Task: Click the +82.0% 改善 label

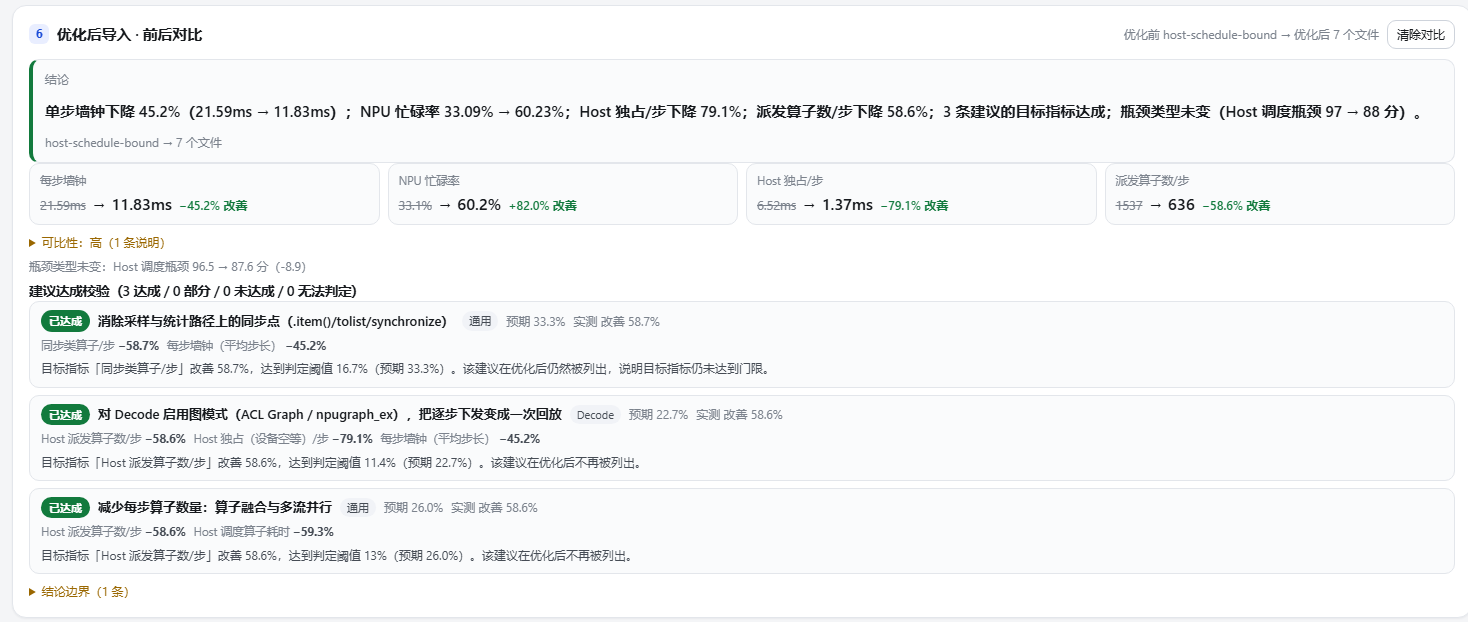Action: (543, 206)
